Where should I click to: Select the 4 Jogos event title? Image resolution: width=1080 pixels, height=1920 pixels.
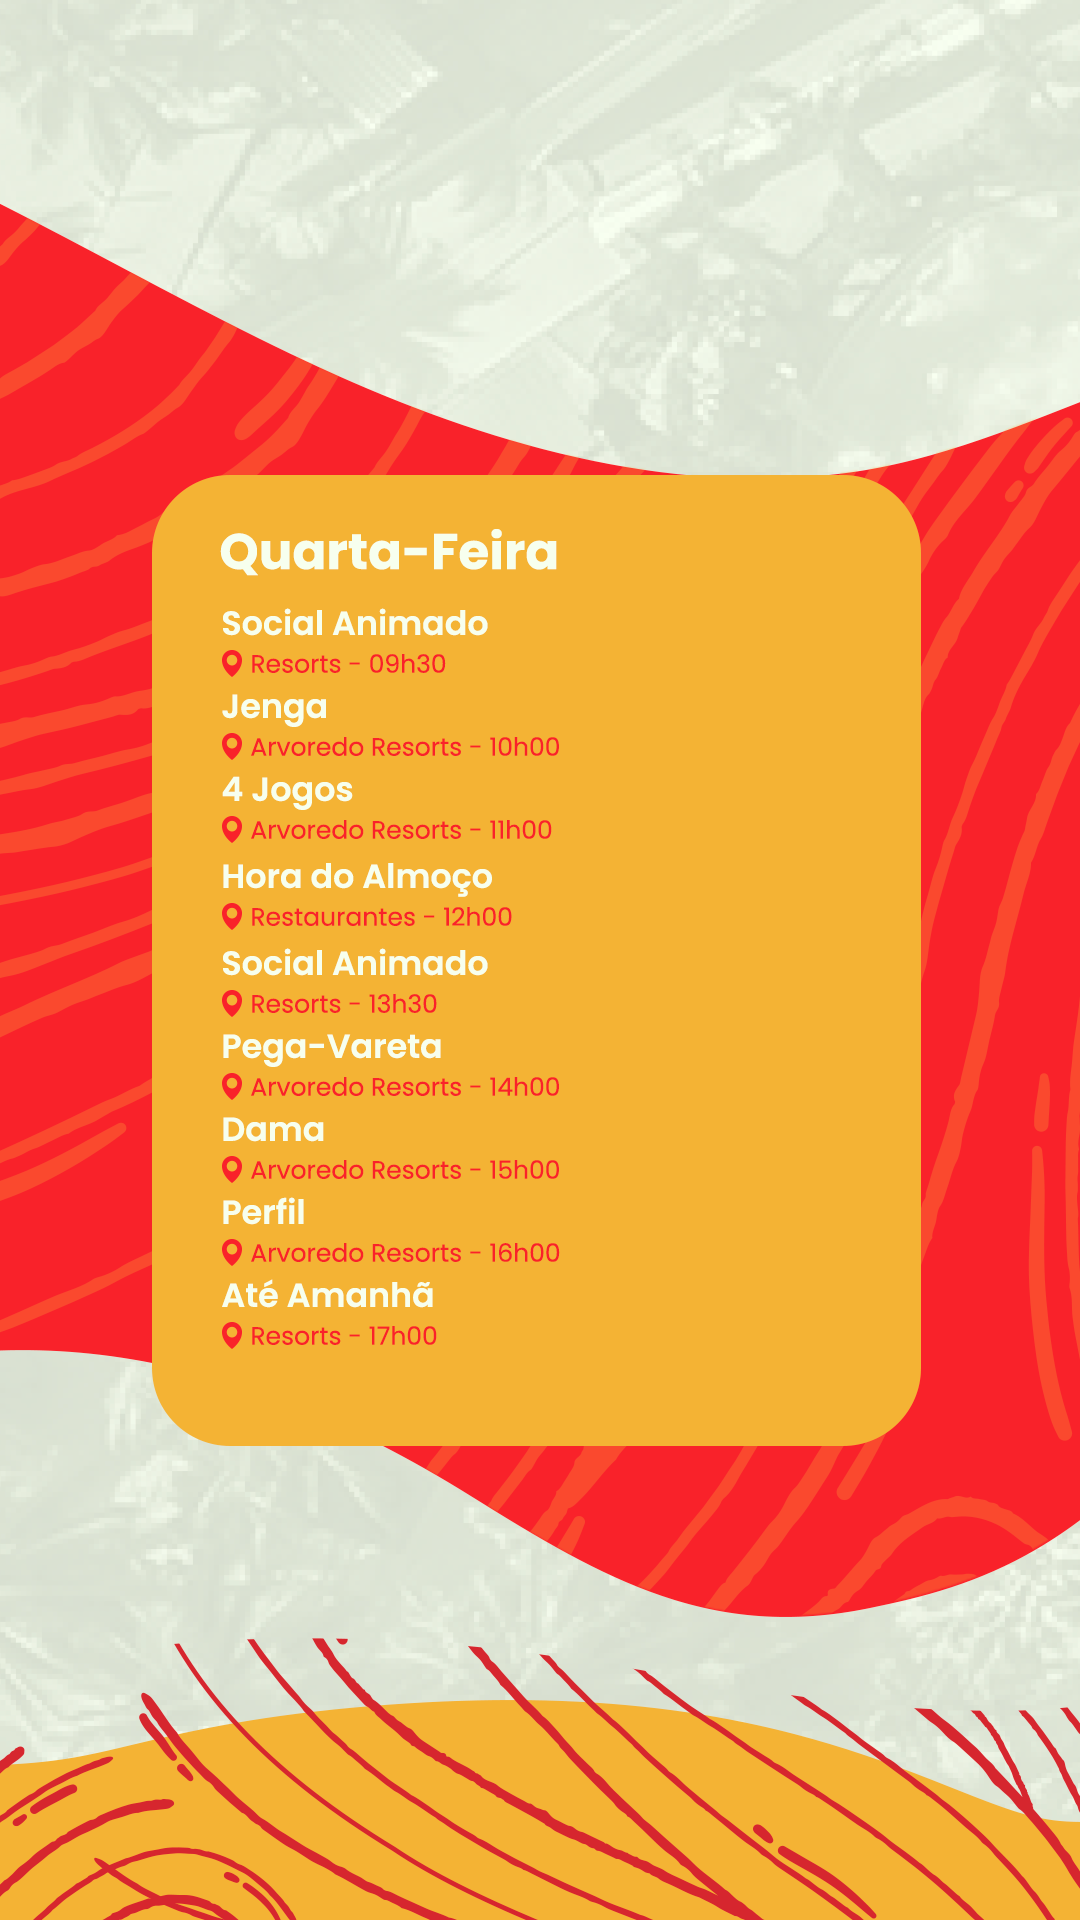[x=287, y=790]
